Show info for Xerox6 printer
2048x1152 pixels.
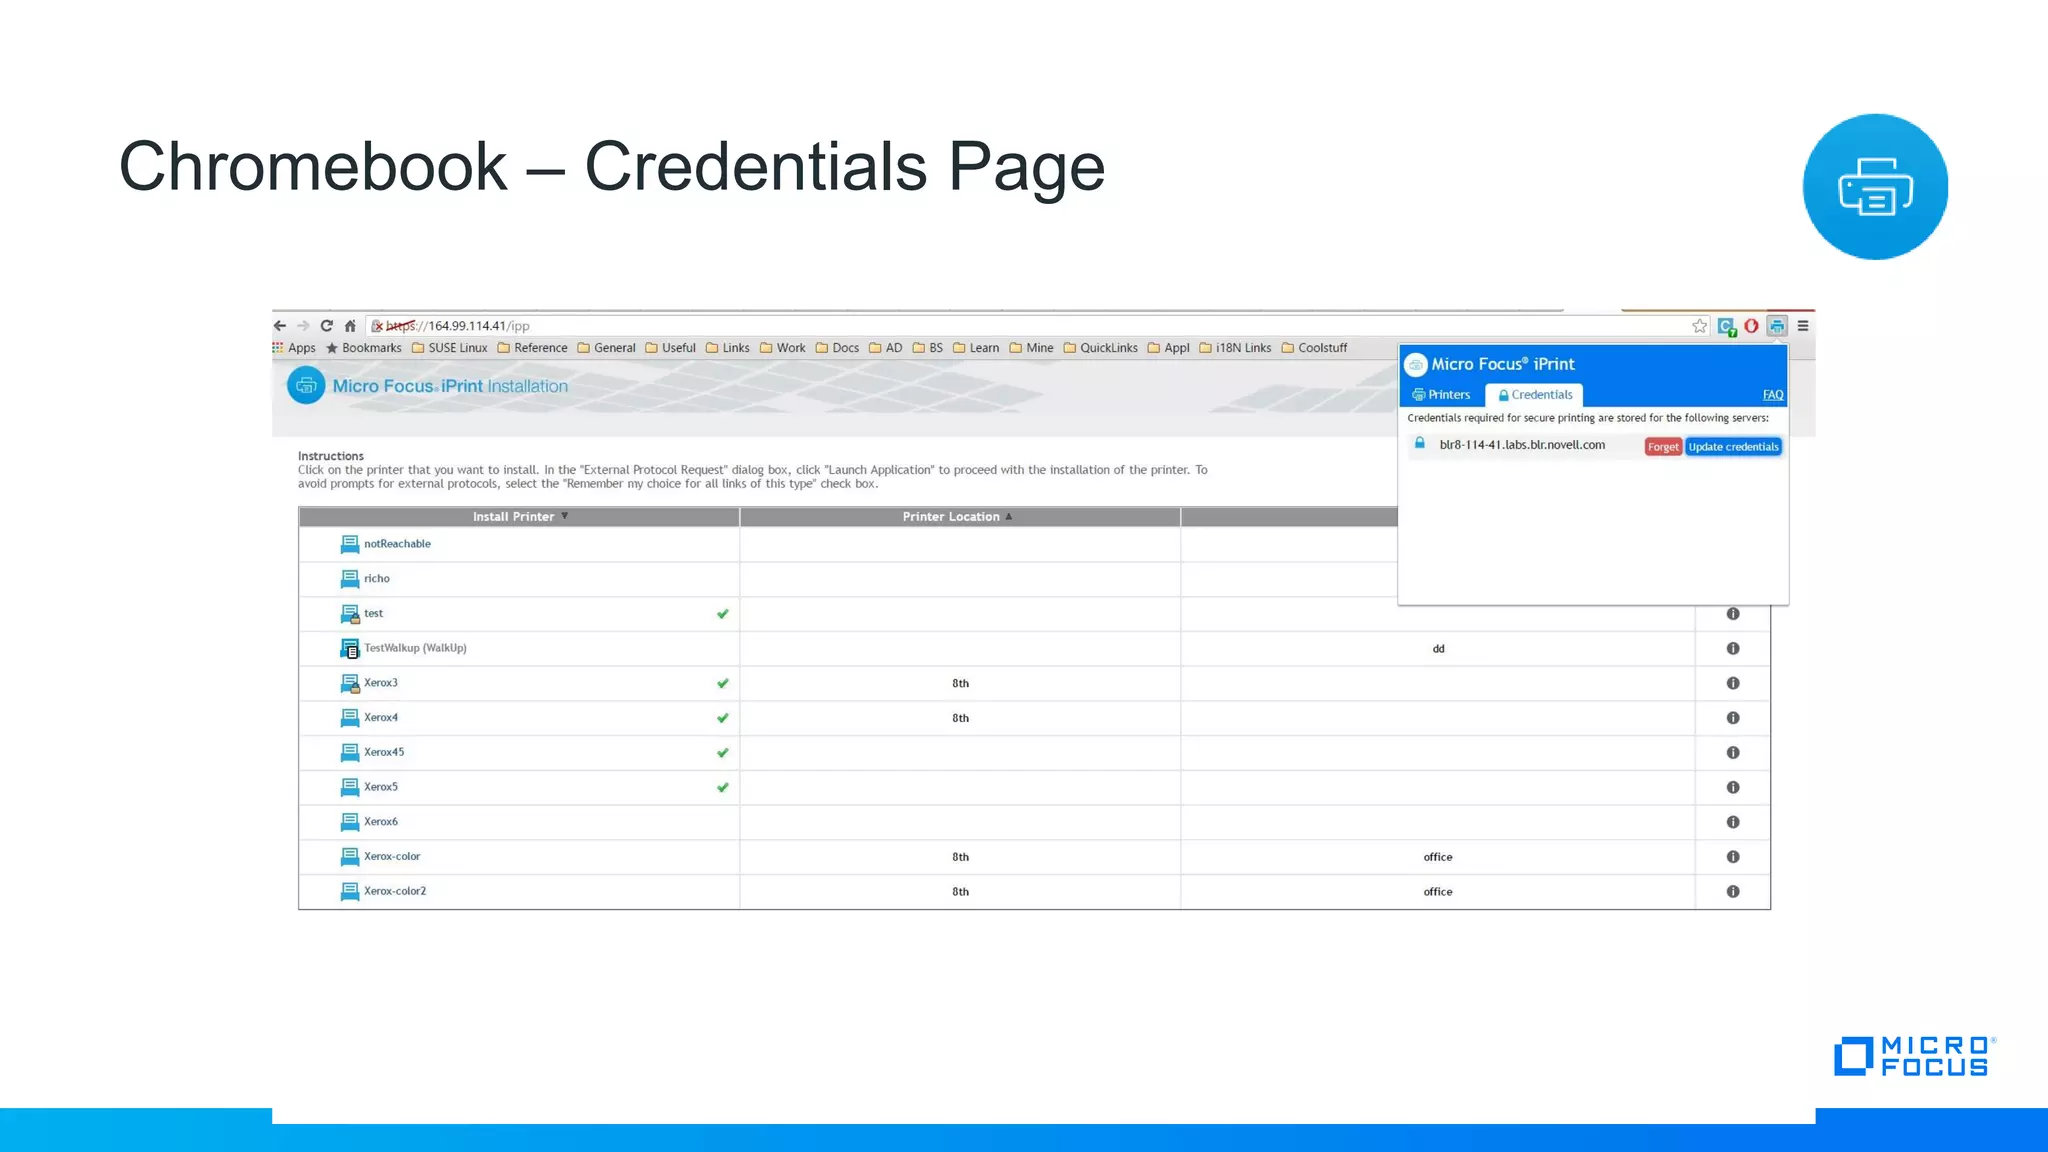point(1733,822)
